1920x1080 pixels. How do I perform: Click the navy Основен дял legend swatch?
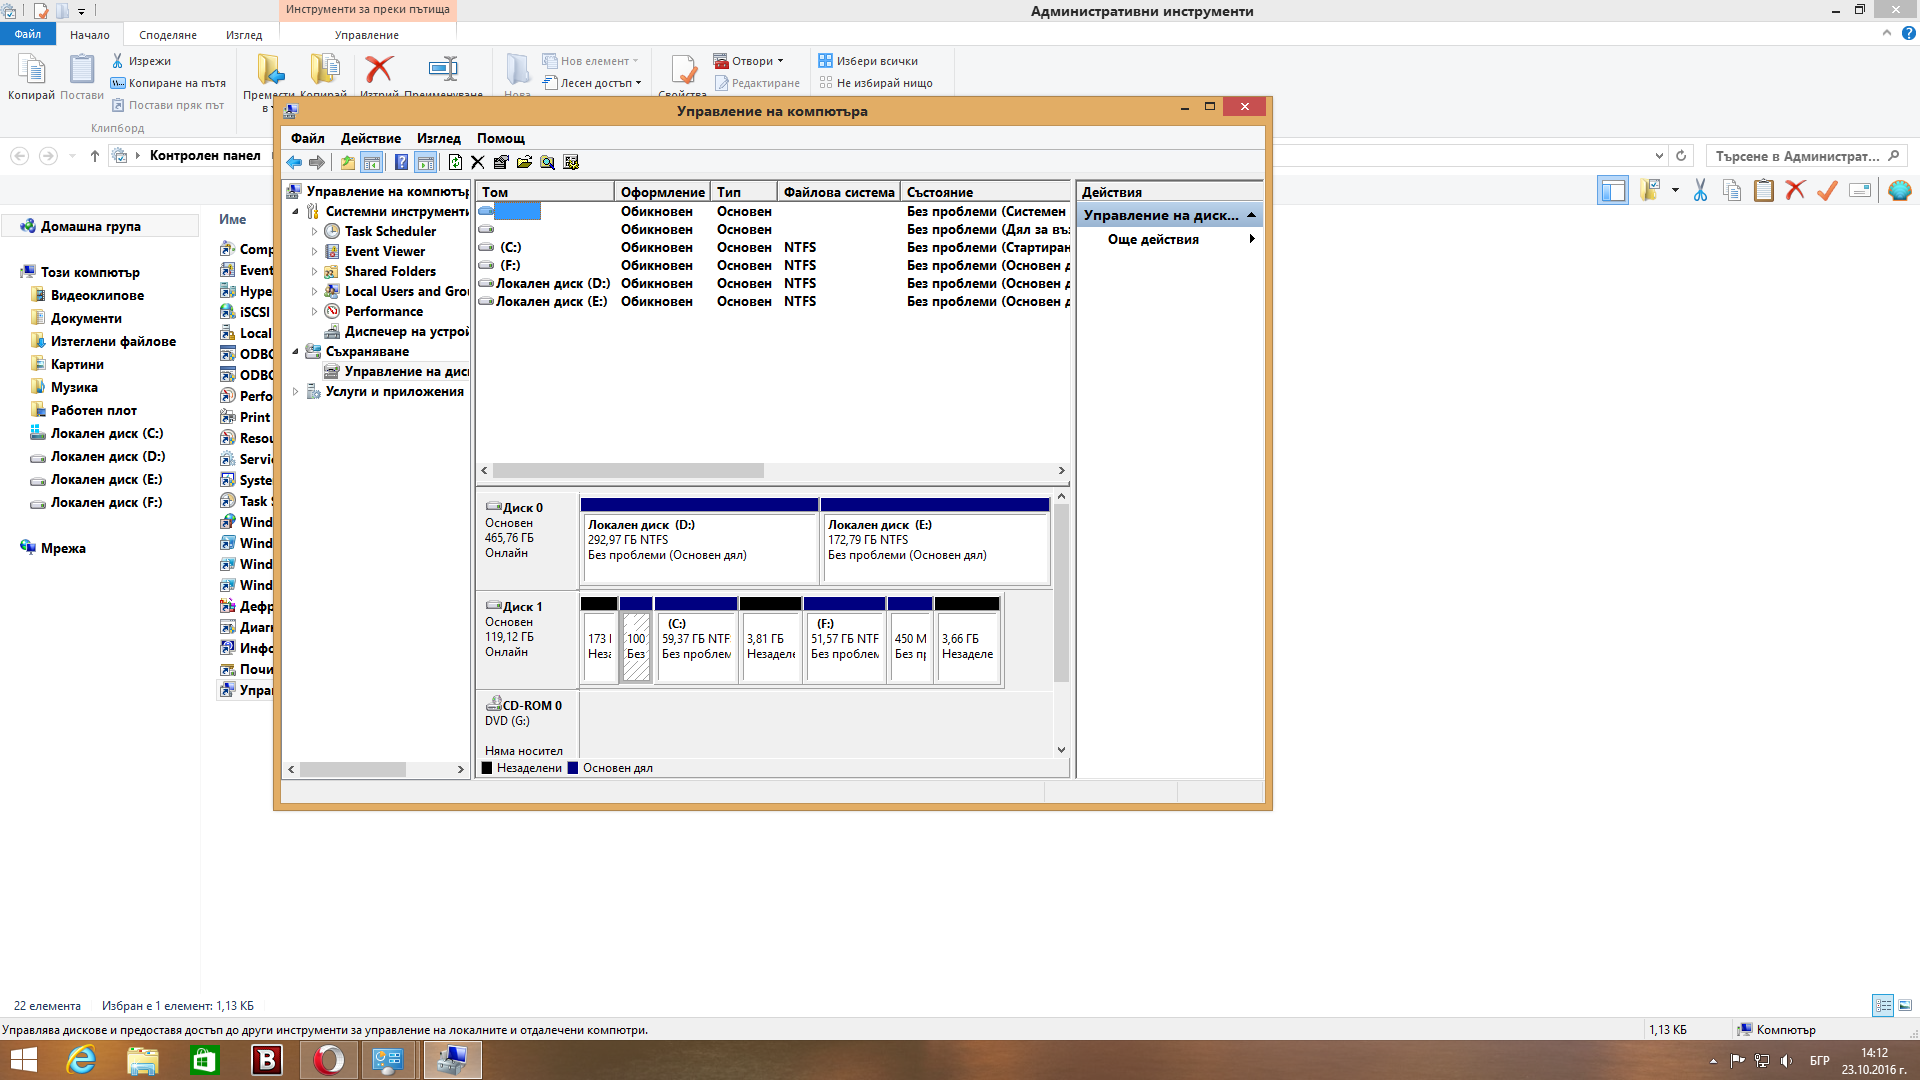tap(573, 768)
